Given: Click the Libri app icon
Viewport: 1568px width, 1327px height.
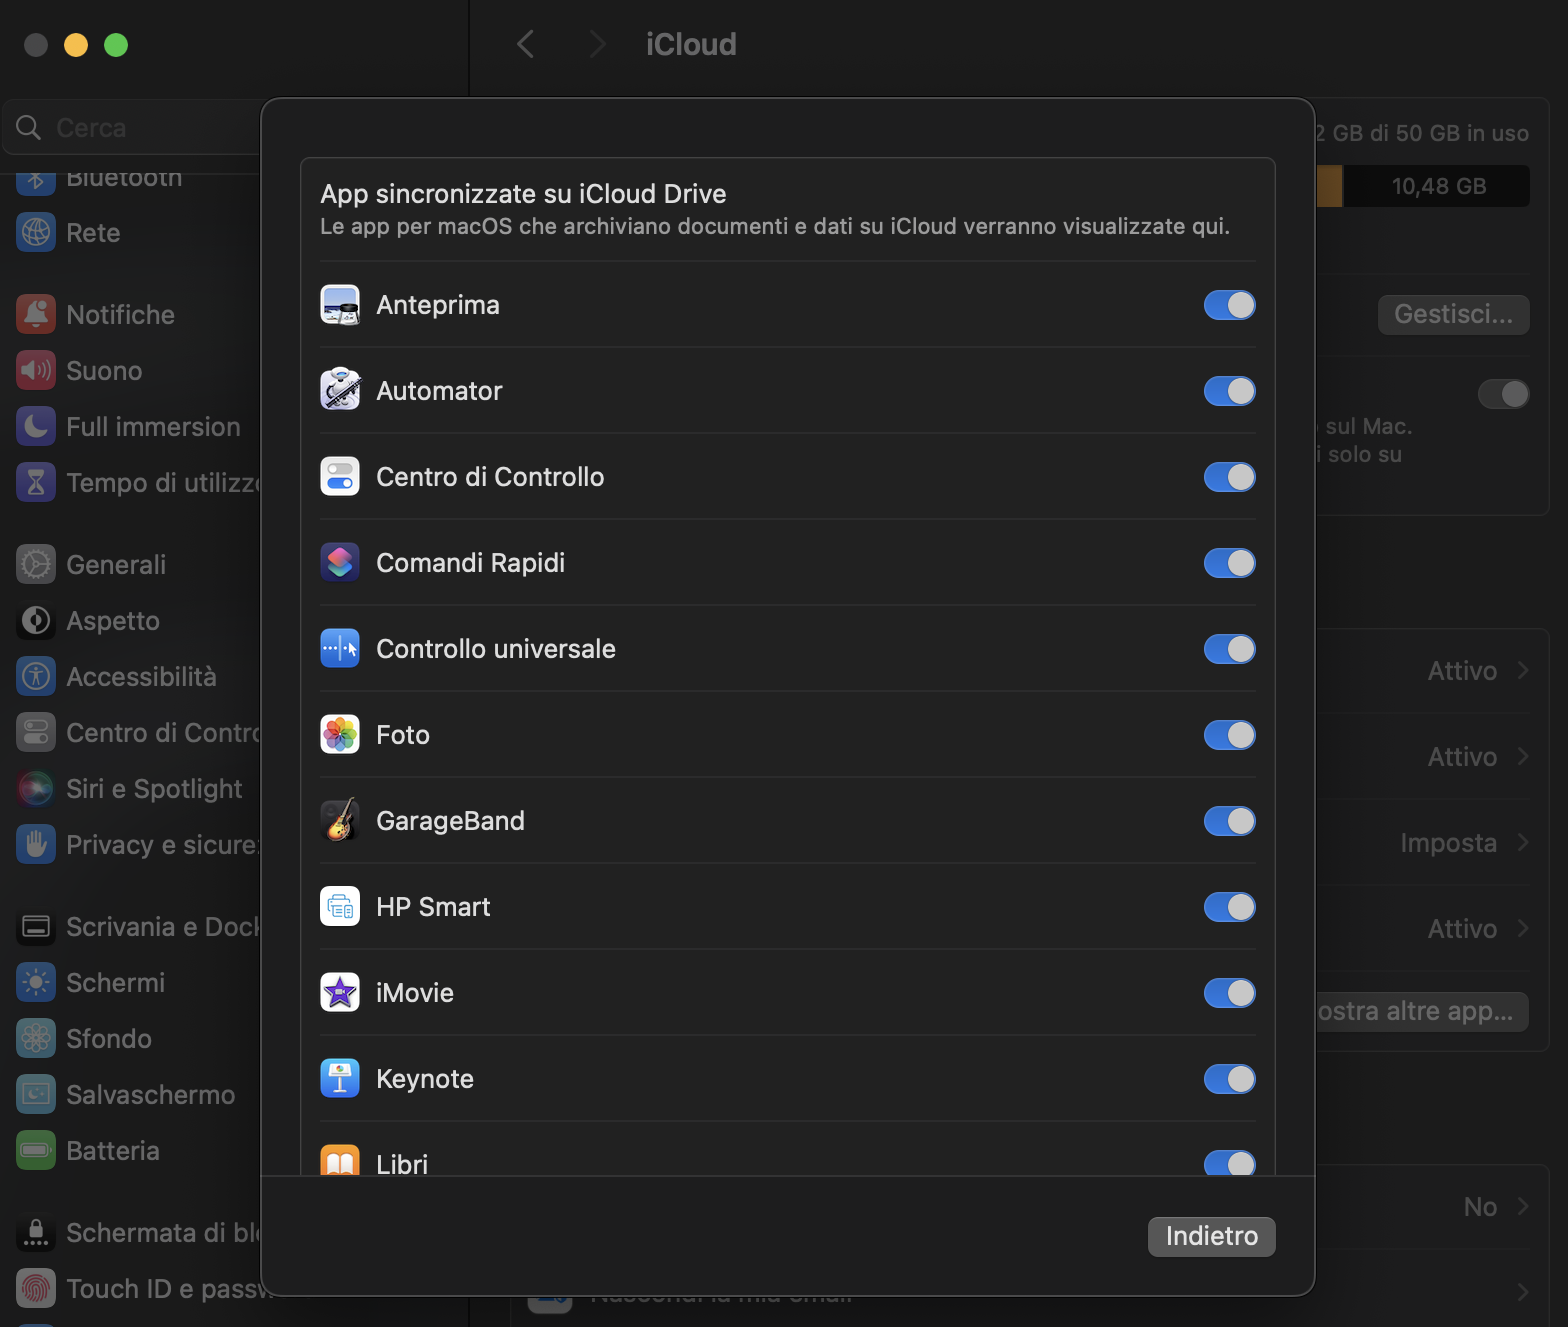Looking at the screenshot, I should tap(340, 1160).
